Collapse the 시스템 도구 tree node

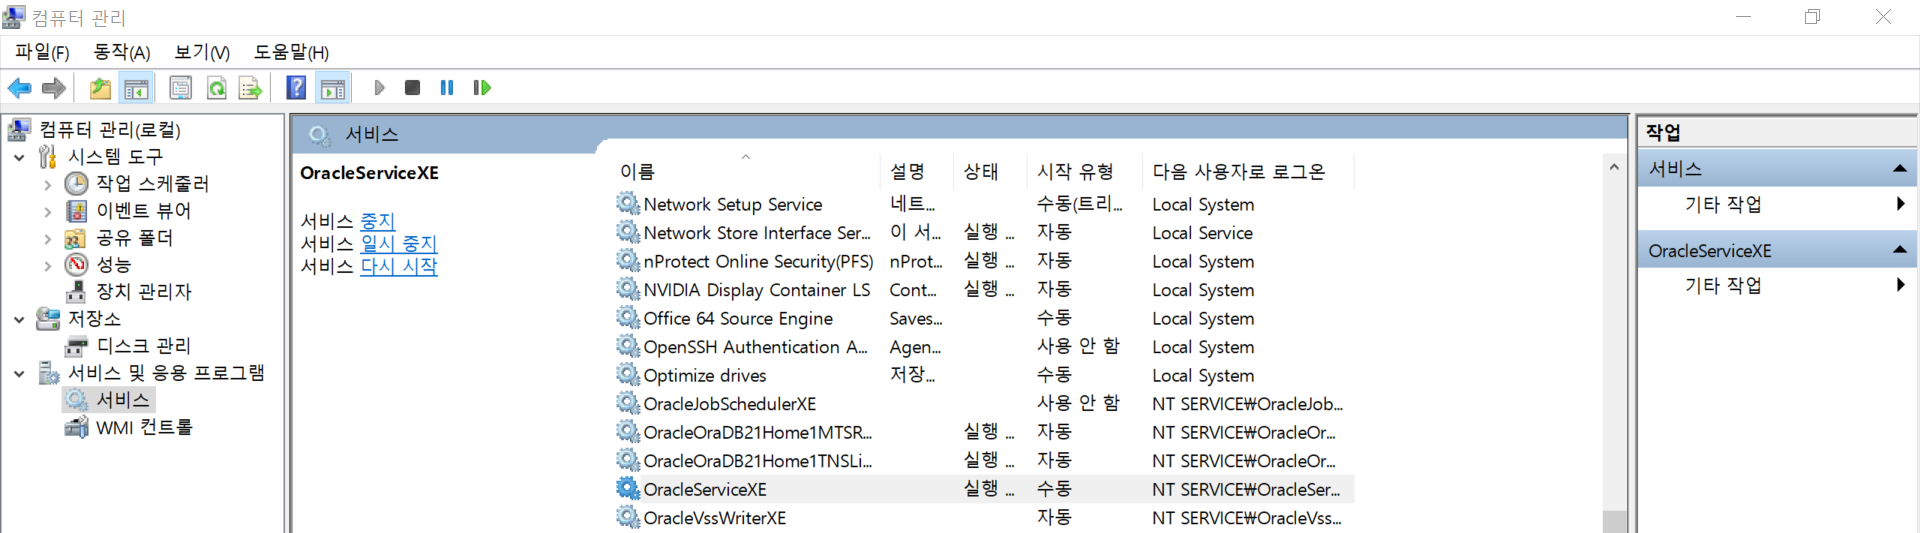coord(19,157)
